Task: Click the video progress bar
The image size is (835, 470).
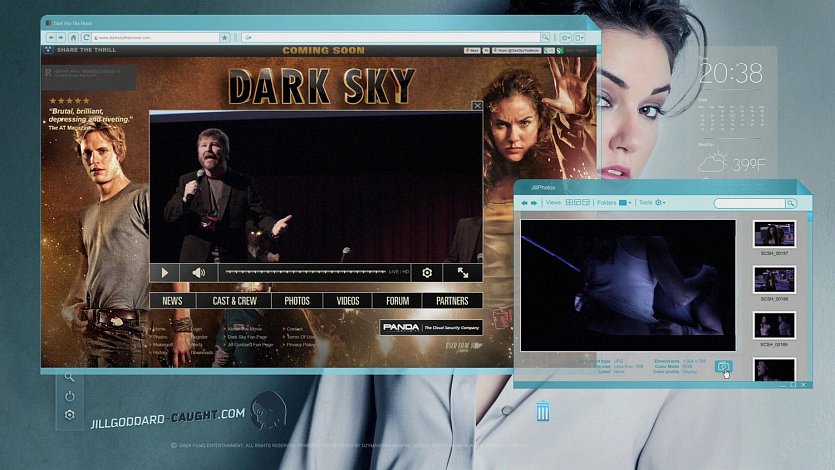Action: tap(302, 272)
